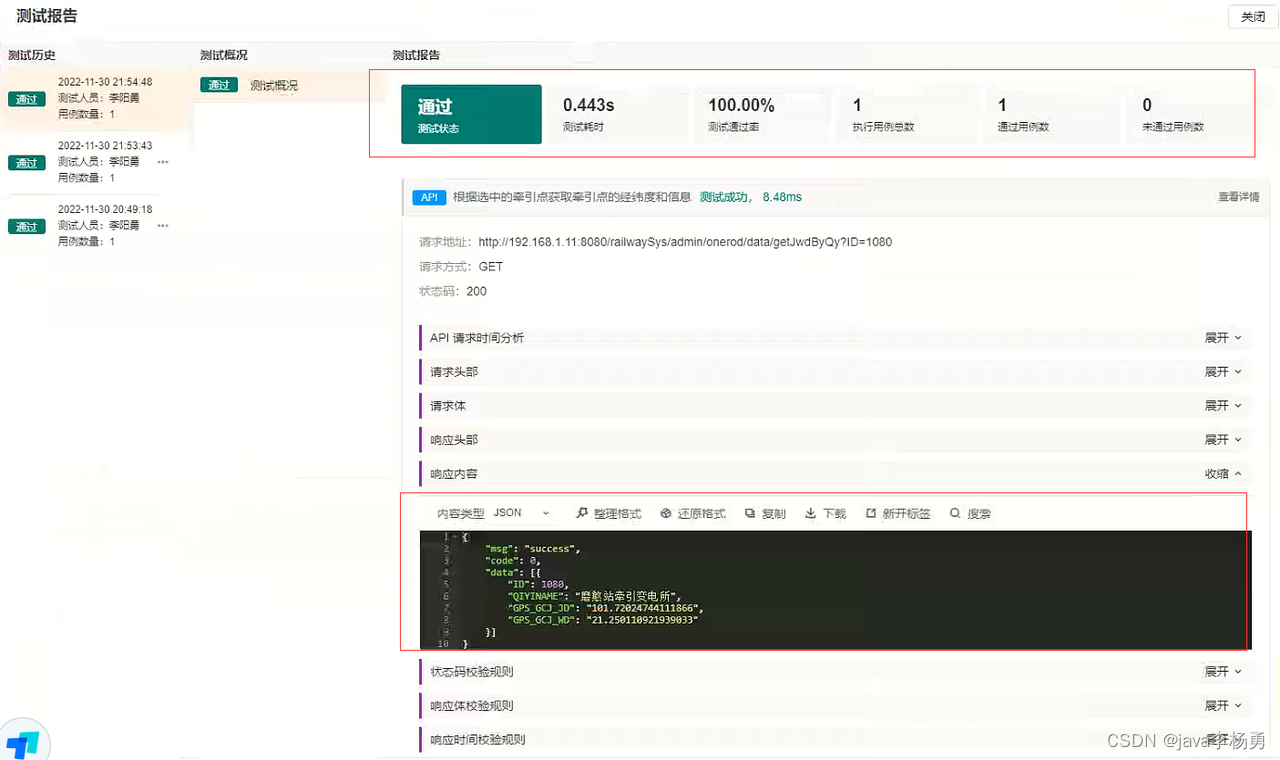This screenshot has height=760, width=1280.
Task: Fold JSON at line 1 arrow
Action: 454,537
